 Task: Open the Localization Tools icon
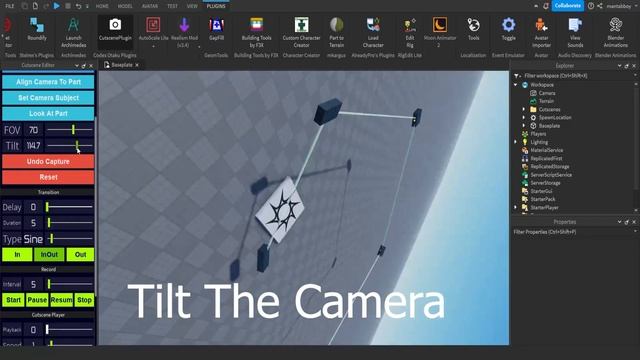[x=473, y=29]
